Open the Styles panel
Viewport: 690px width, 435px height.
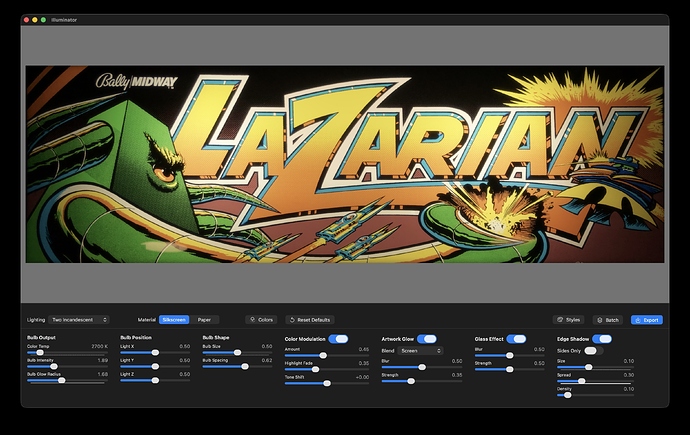pos(569,320)
